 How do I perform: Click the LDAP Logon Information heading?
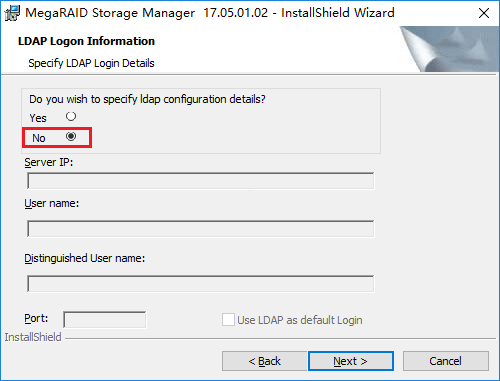pos(86,41)
